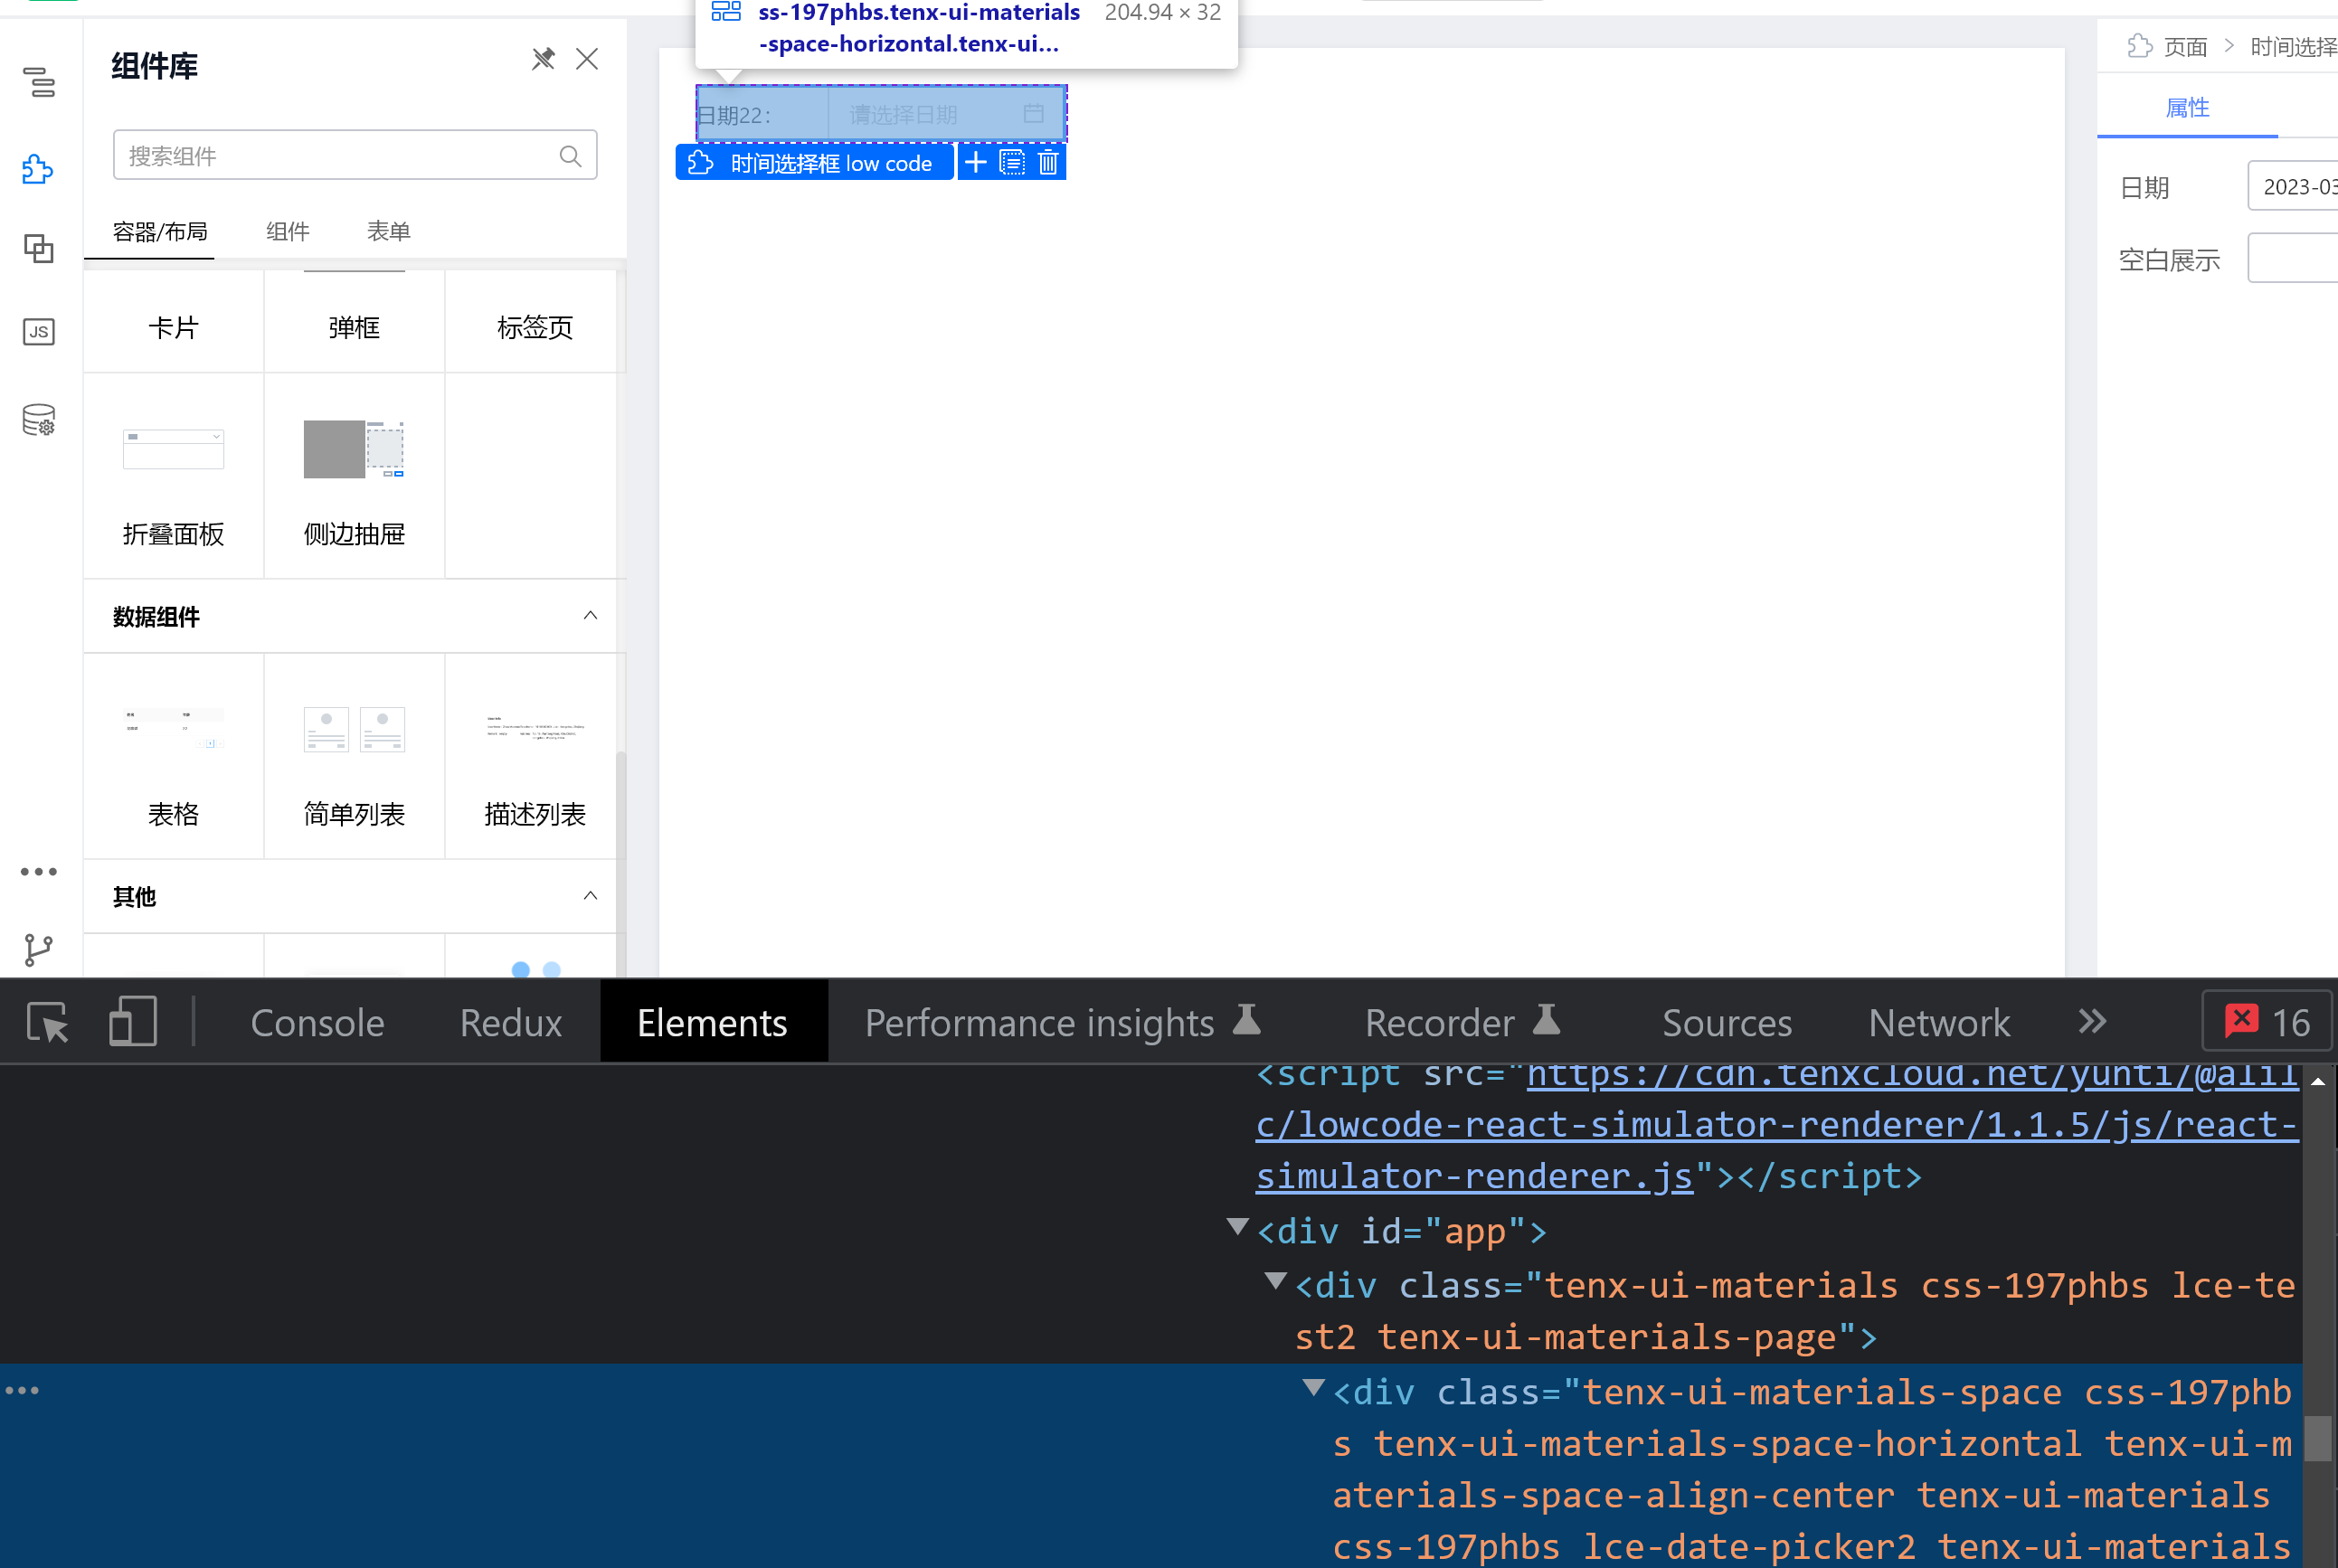Open the JS source panel icon

[x=39, y=332]
